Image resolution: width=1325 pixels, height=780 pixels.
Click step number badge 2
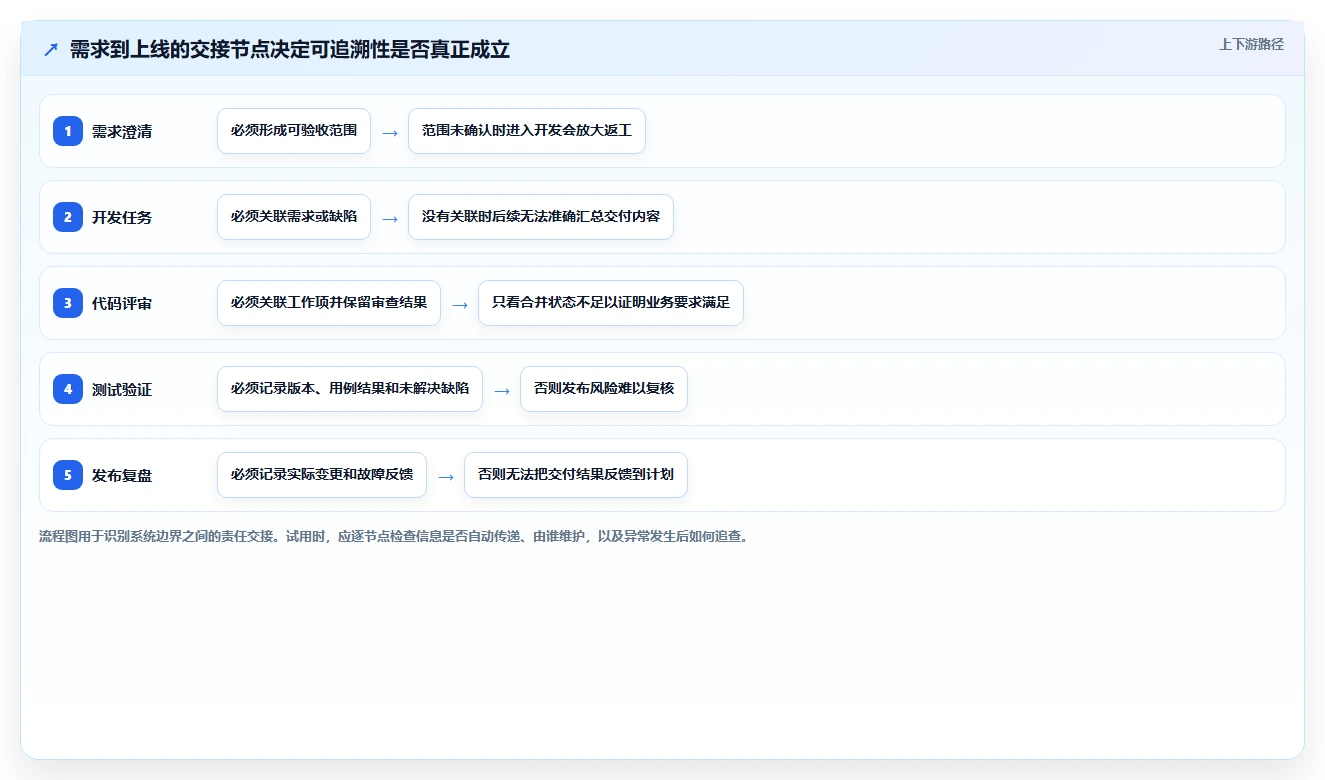(68, 217)
